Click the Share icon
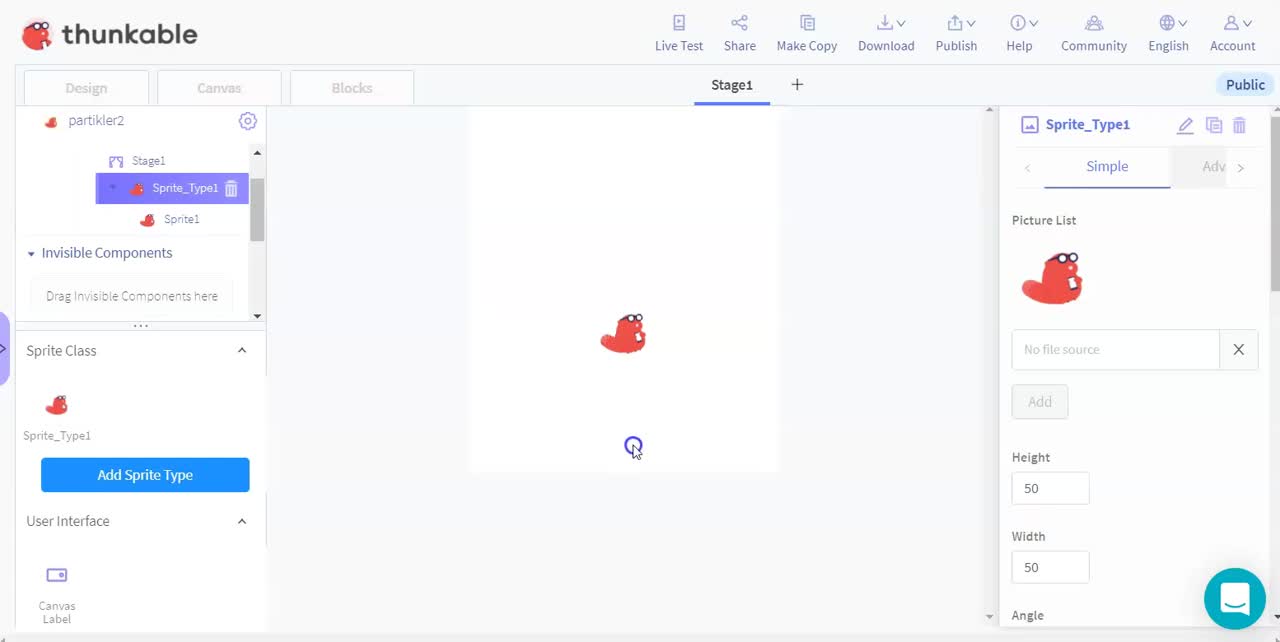This screenshot has width=1280, height=642. click(x=739, y=23)
